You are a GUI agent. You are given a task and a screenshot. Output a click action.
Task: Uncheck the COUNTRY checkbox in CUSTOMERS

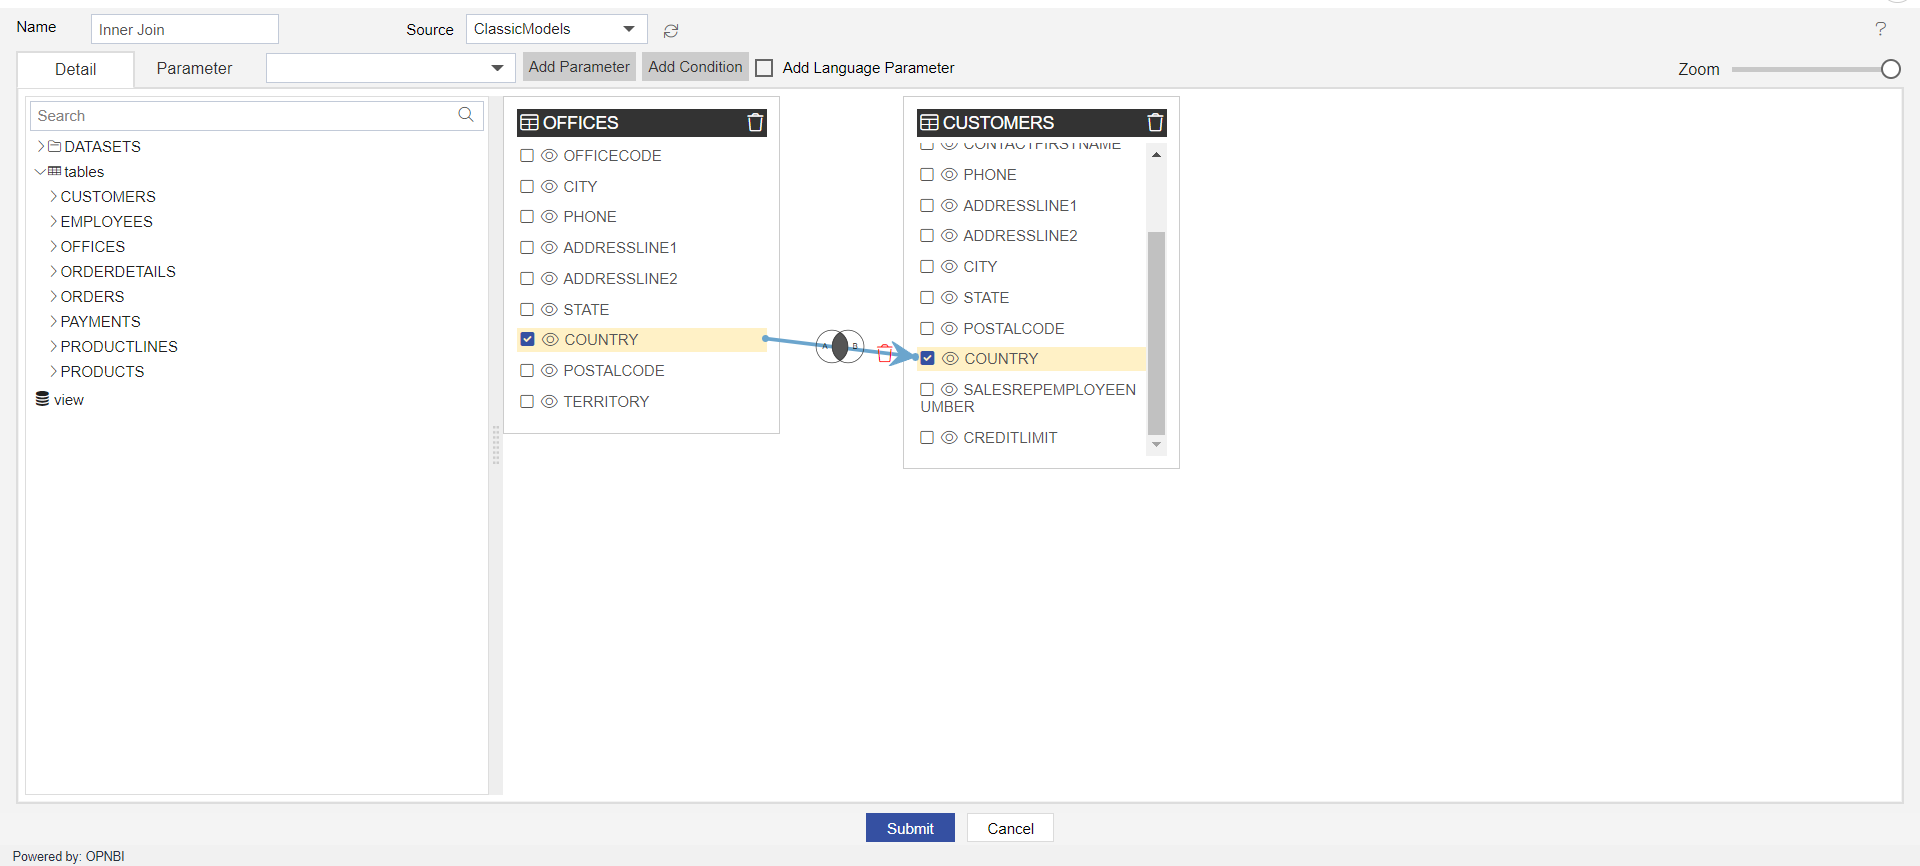pyautogui.click(x=927, y=358)
